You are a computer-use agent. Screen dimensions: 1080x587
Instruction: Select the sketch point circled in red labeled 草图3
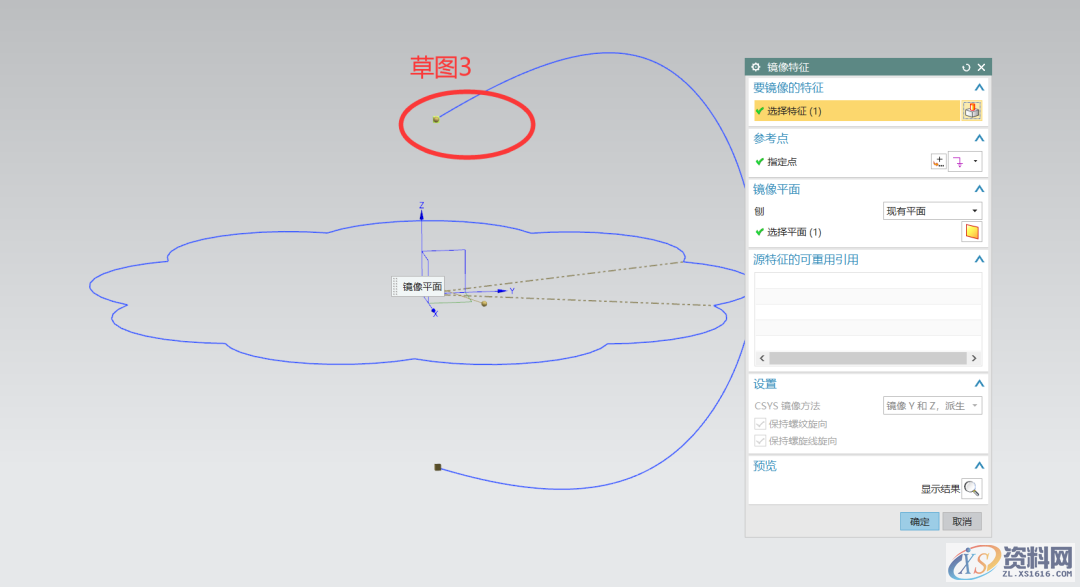pos(437,118)
